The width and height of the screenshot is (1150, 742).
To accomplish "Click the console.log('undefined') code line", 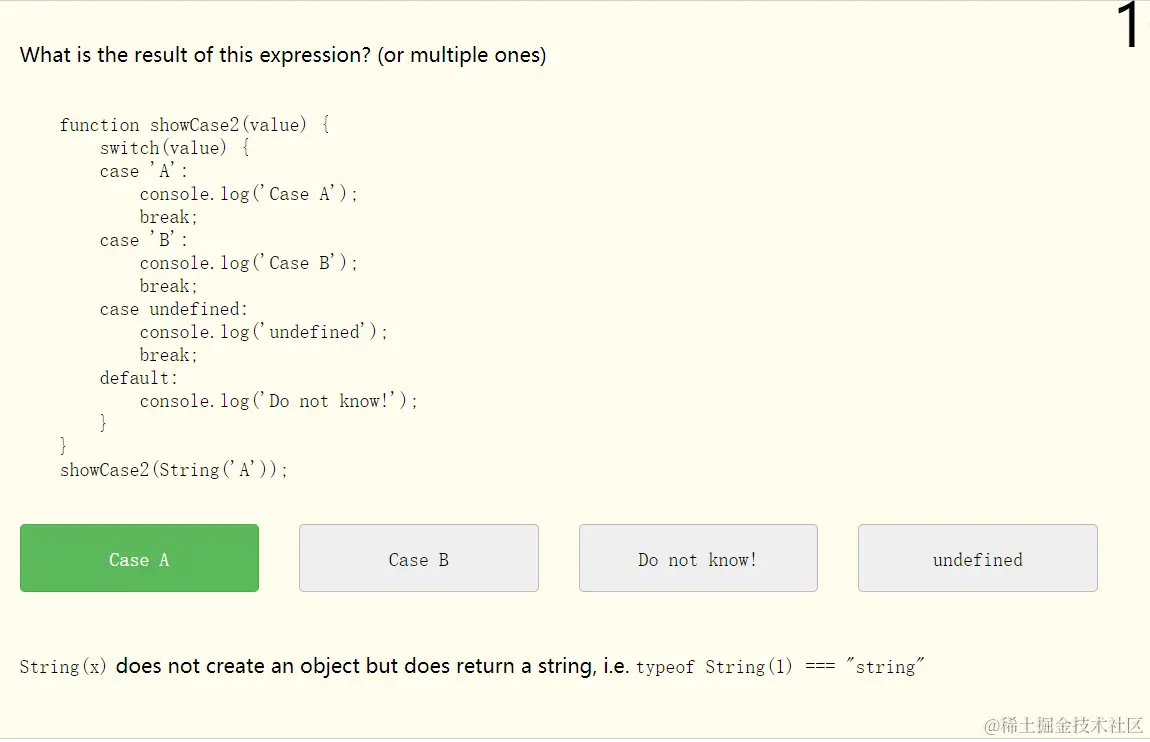I will click(263, 332).
